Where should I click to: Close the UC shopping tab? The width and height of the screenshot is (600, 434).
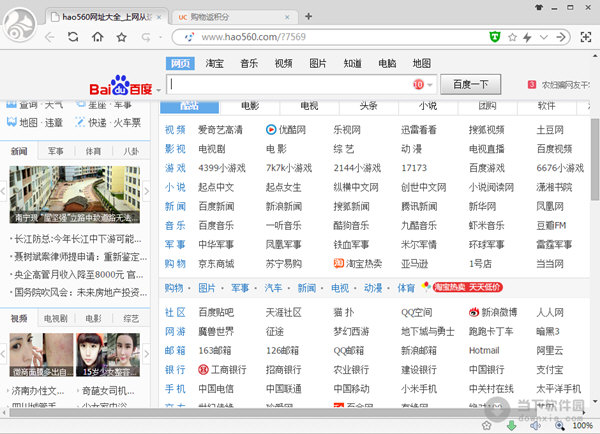click(287, 17)
